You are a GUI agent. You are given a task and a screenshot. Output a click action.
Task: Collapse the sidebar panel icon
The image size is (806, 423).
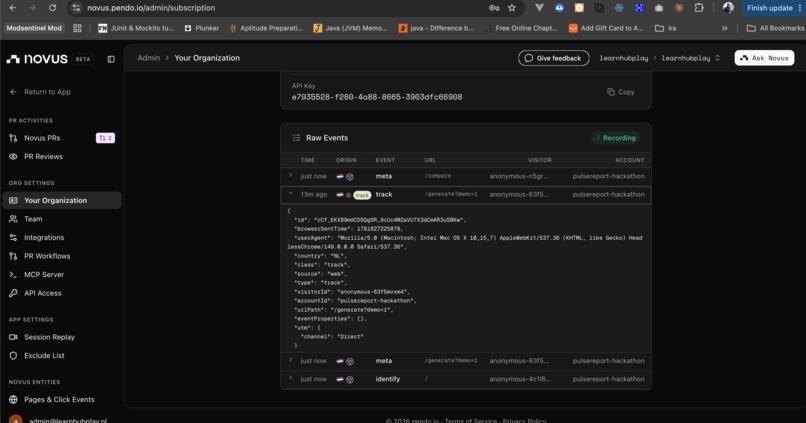[x=111, y=59]
